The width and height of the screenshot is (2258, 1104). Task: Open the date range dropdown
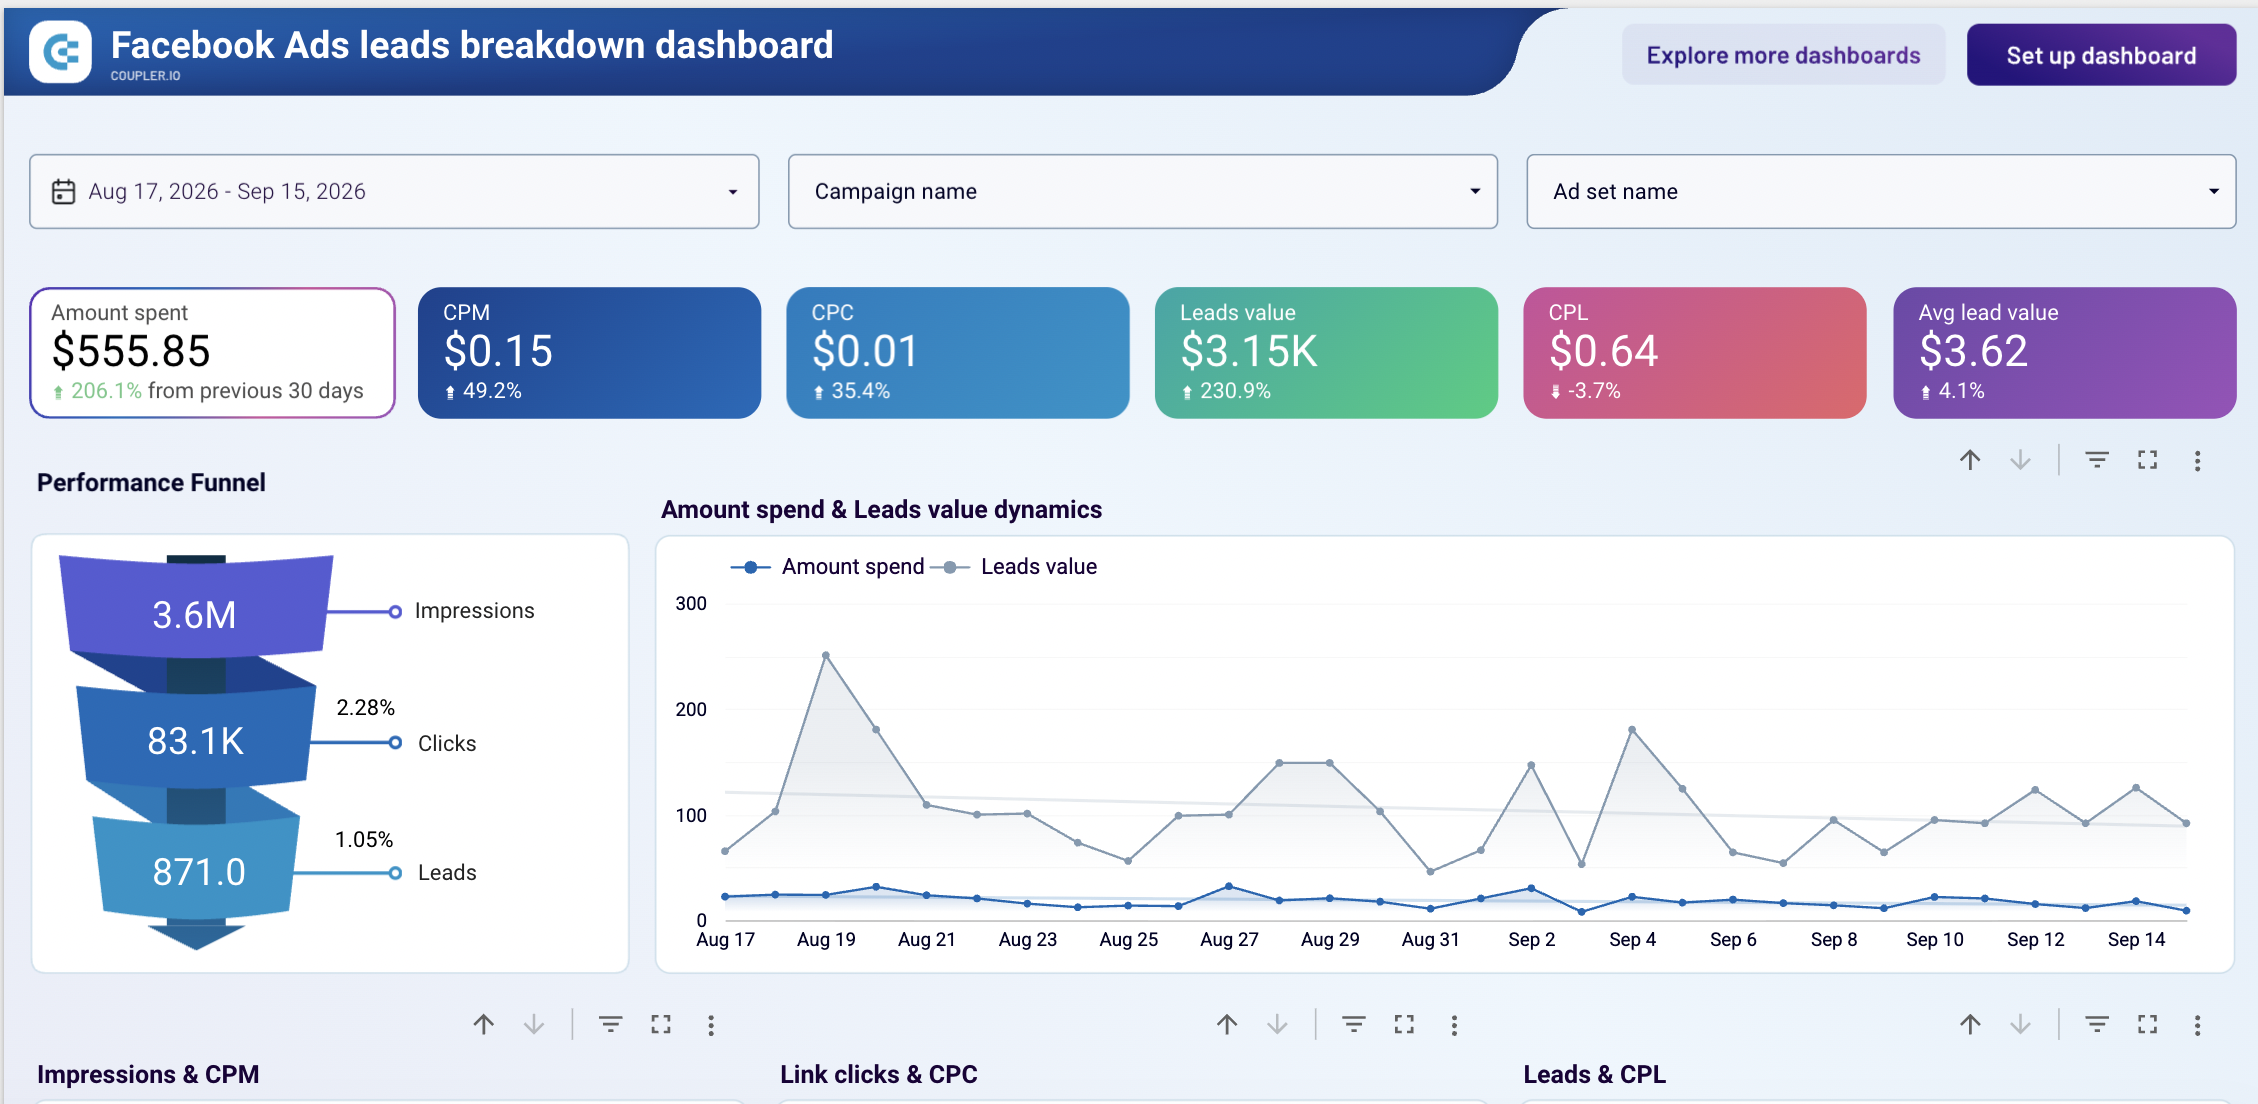(x=394, y=191)
